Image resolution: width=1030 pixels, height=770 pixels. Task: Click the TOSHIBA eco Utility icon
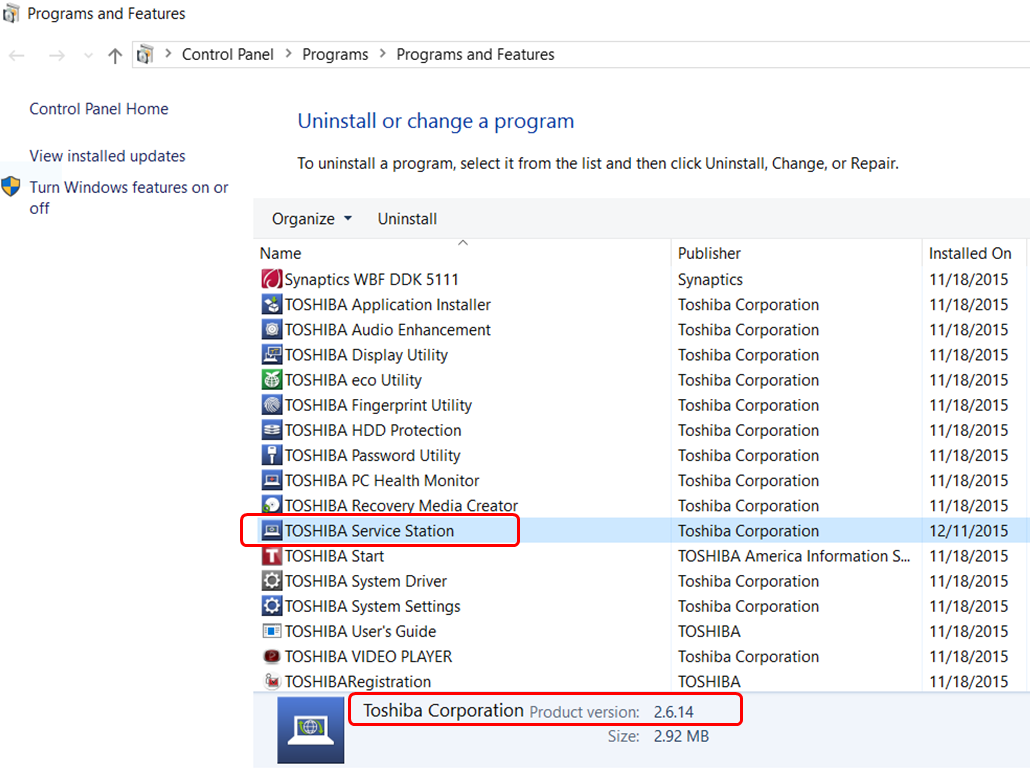(x=271, y=380)
